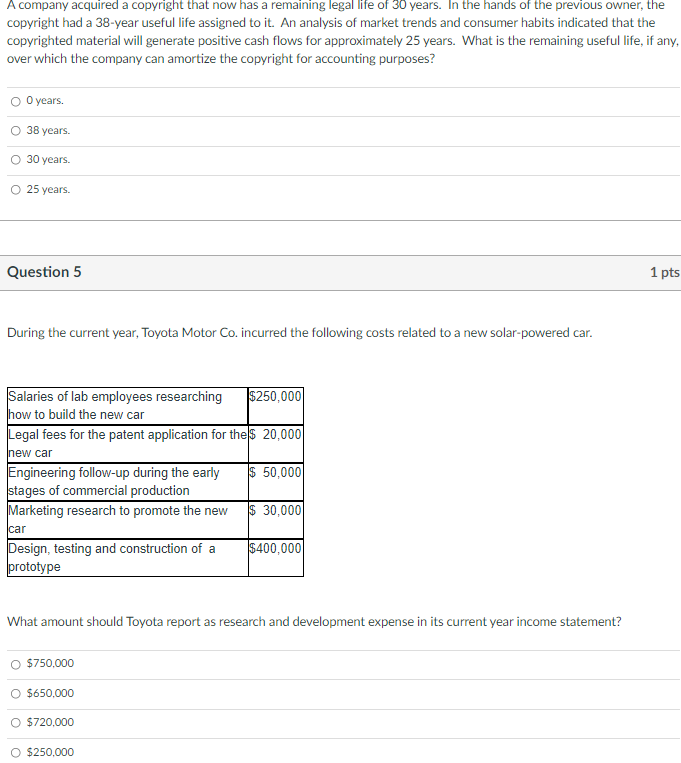Pick the '30 years.' answer choice
Viewport: 681px width, 763px height.
16,160
